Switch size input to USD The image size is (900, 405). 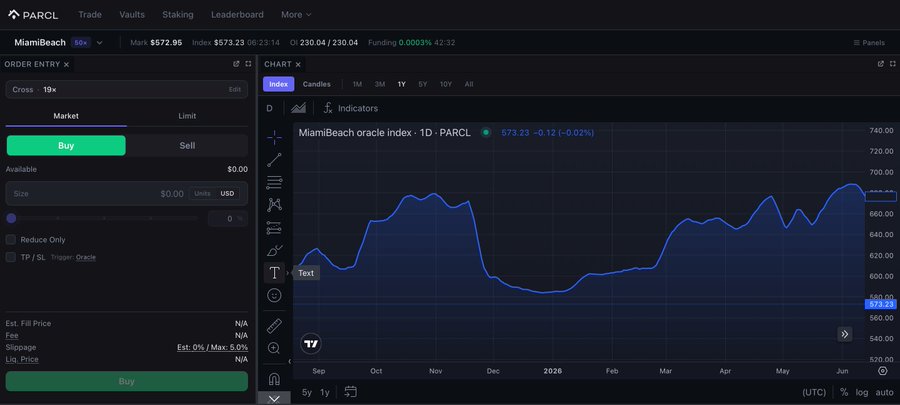(x=227, y=193)
